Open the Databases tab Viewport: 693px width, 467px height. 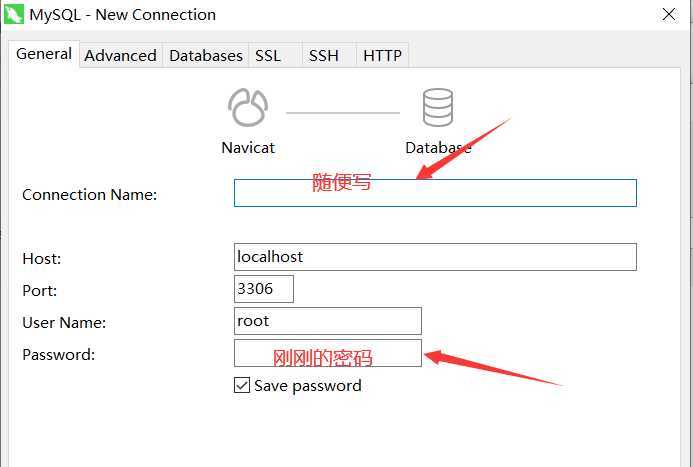coord(206,56)
